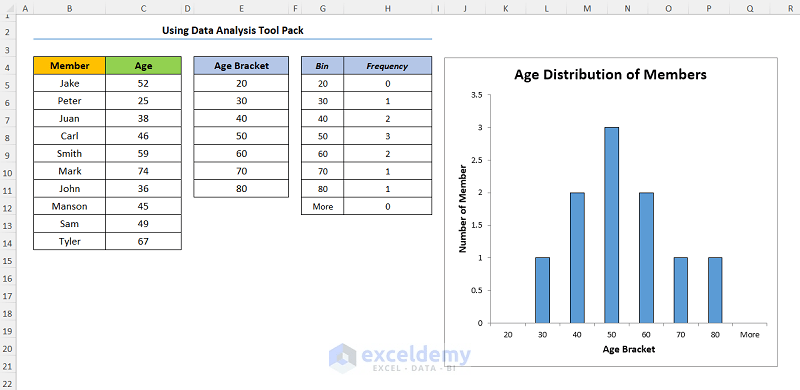Select the Bin header cell

(322, 66)
